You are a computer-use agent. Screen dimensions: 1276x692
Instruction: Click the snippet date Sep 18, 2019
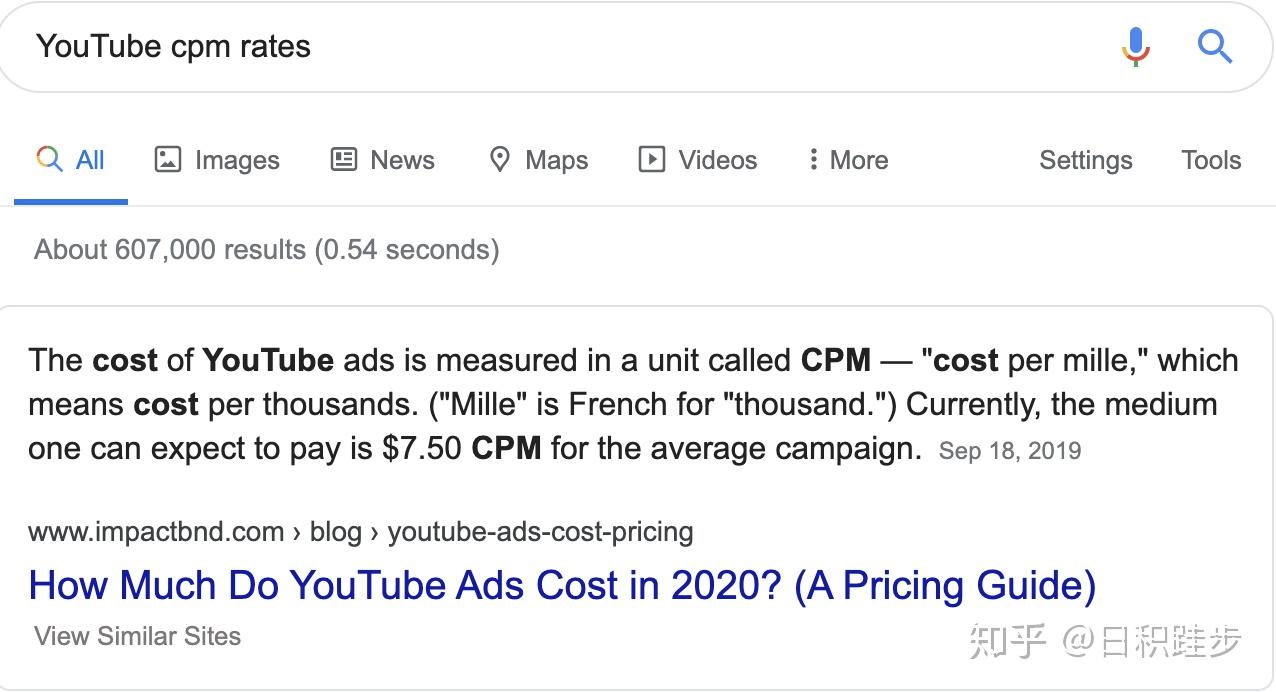click(x=1010, y=451)
